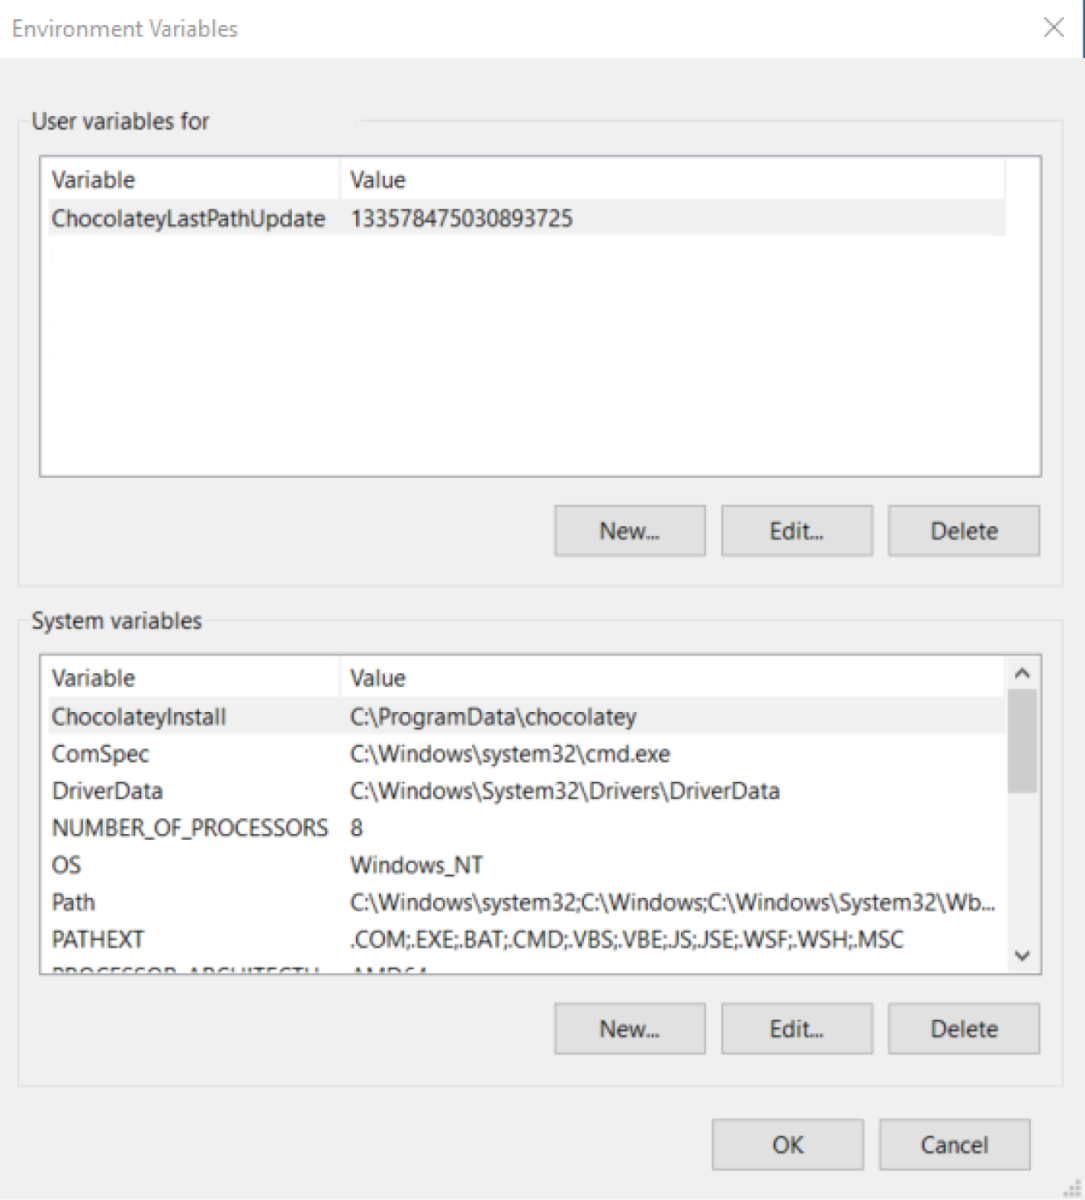Confirm changes with OK
The height and width of the screenshot is (1200, 1085).
[x=787, y=1144]
